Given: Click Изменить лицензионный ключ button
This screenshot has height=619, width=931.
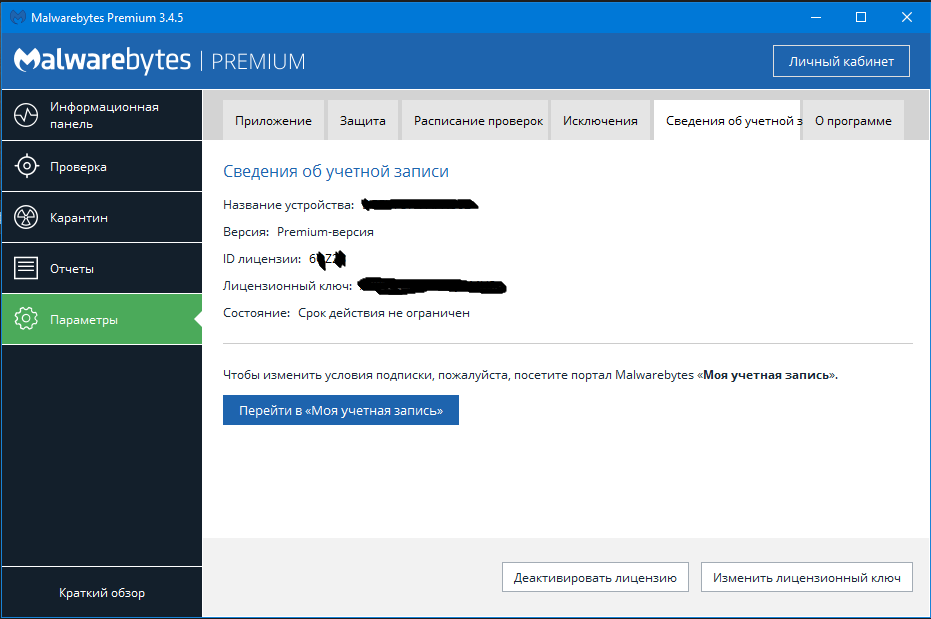Looking at the screenshot, I should (x=806, y=577).
